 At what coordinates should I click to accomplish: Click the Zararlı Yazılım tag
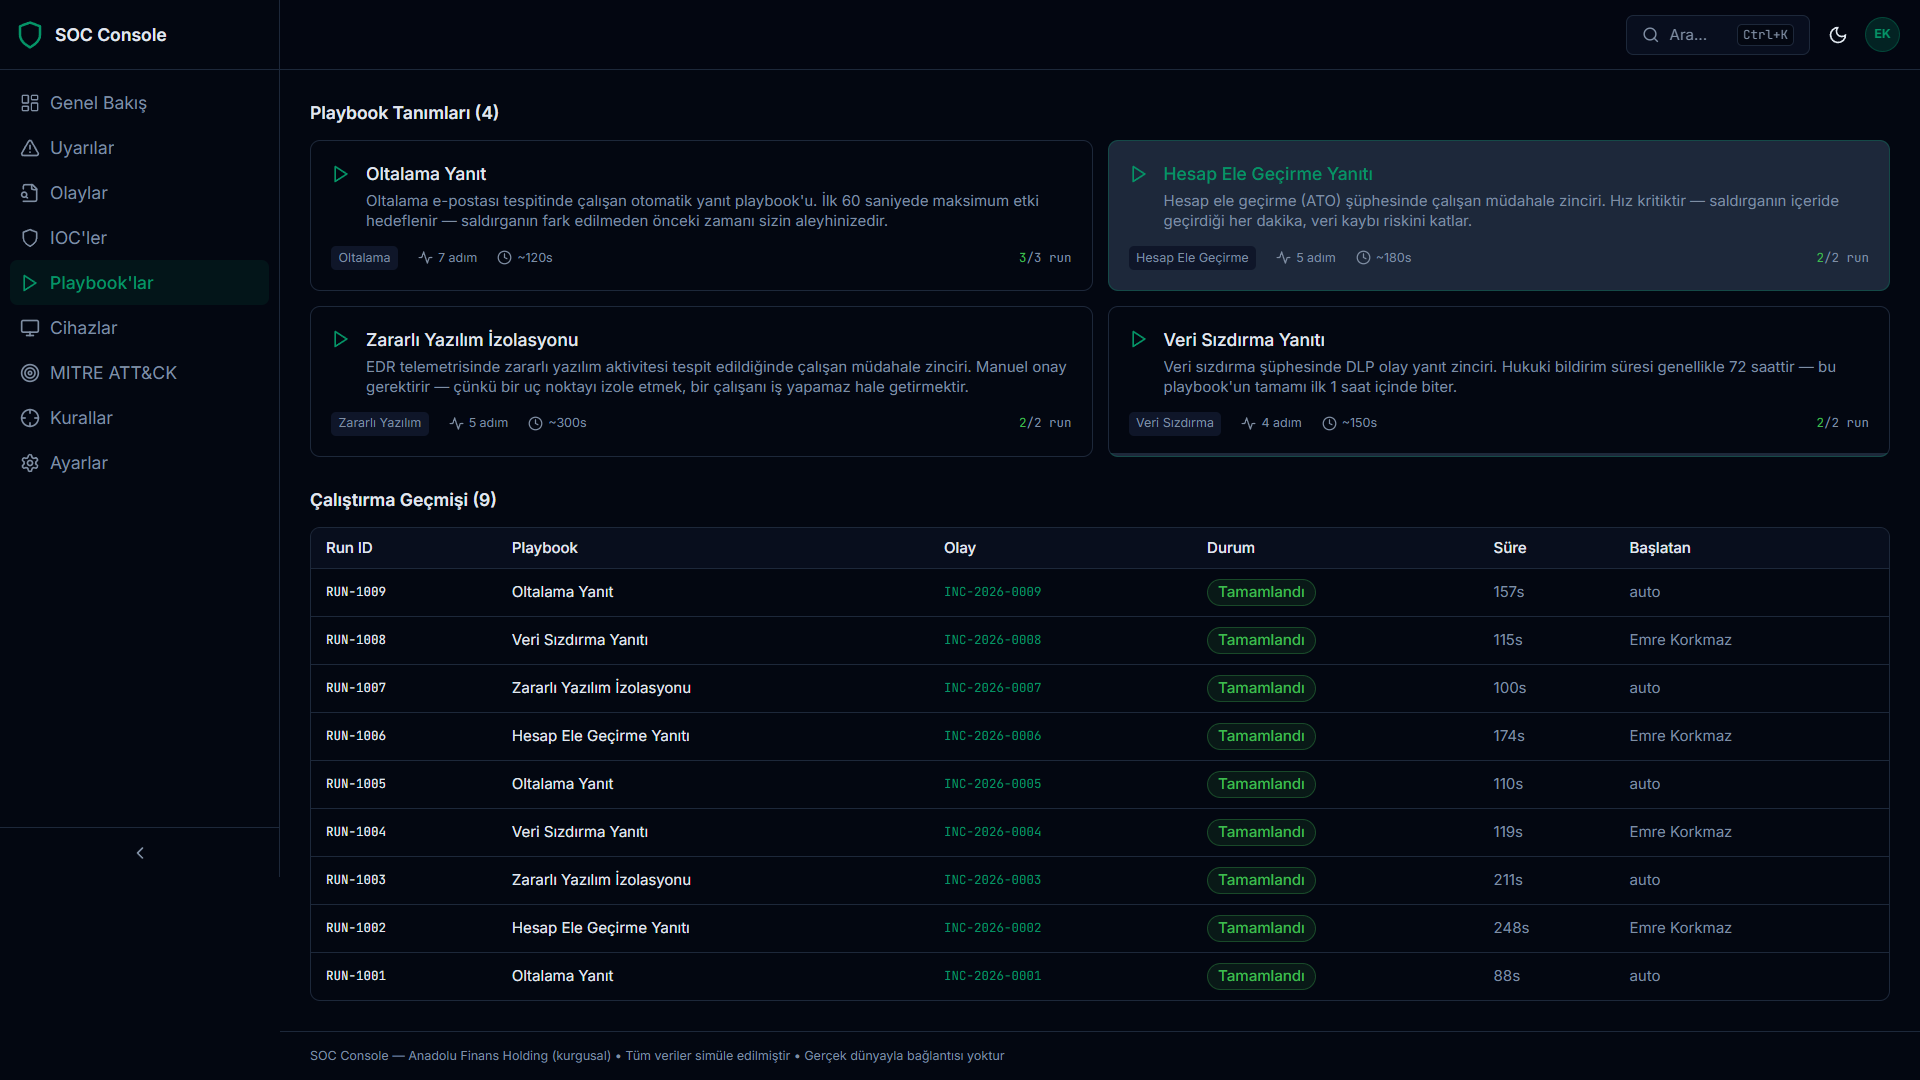(379, 424)
